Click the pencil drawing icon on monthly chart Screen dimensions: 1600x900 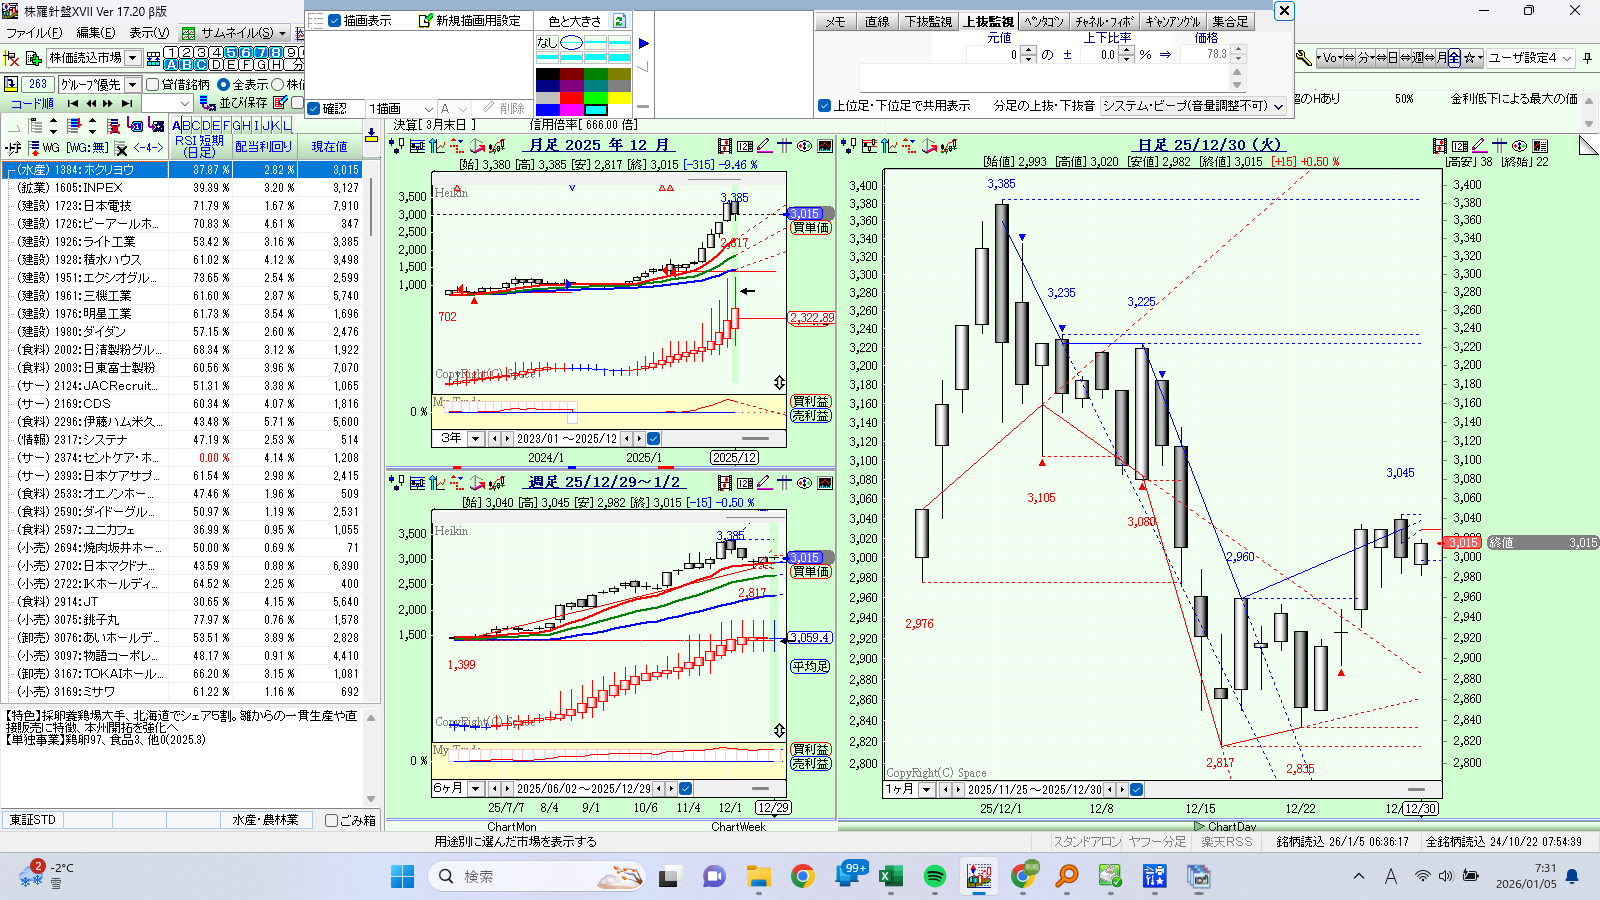pyautogui.click(x=764, y=146)
